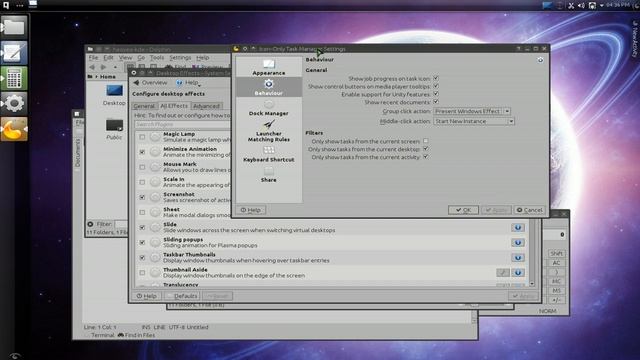This screenshot has width=640, height=360.
Task: Open Dolphin Tools menu
Action: click(x=157, y=58)
